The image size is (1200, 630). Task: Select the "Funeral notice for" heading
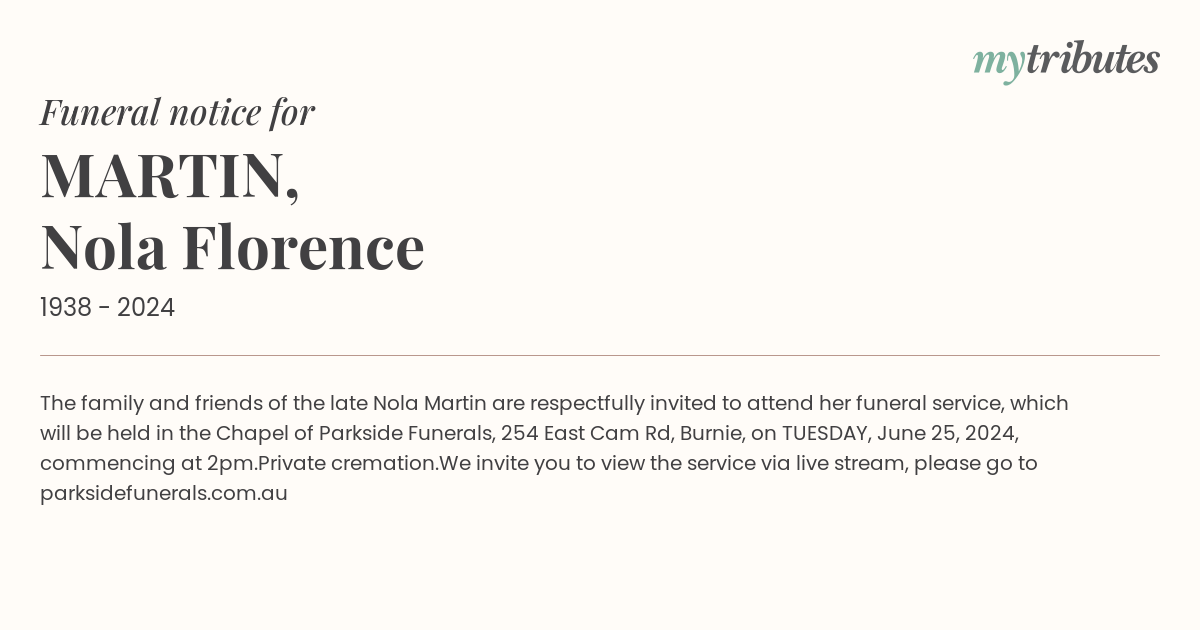tap(177, 112)
